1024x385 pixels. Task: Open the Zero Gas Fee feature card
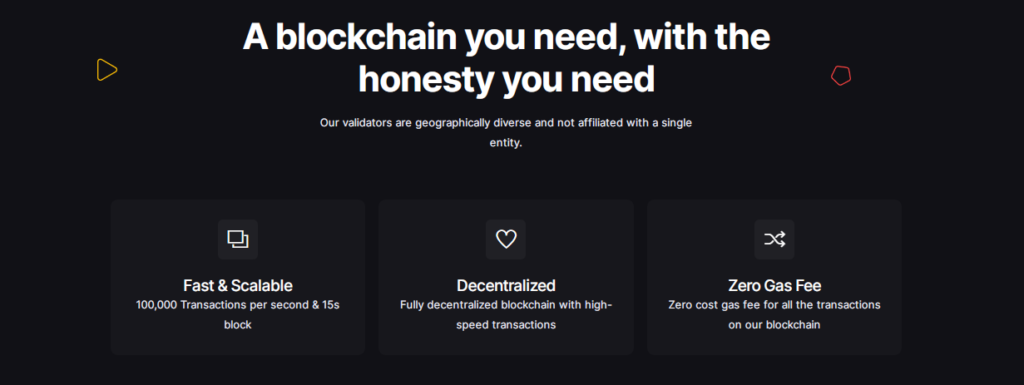point(775,277)
